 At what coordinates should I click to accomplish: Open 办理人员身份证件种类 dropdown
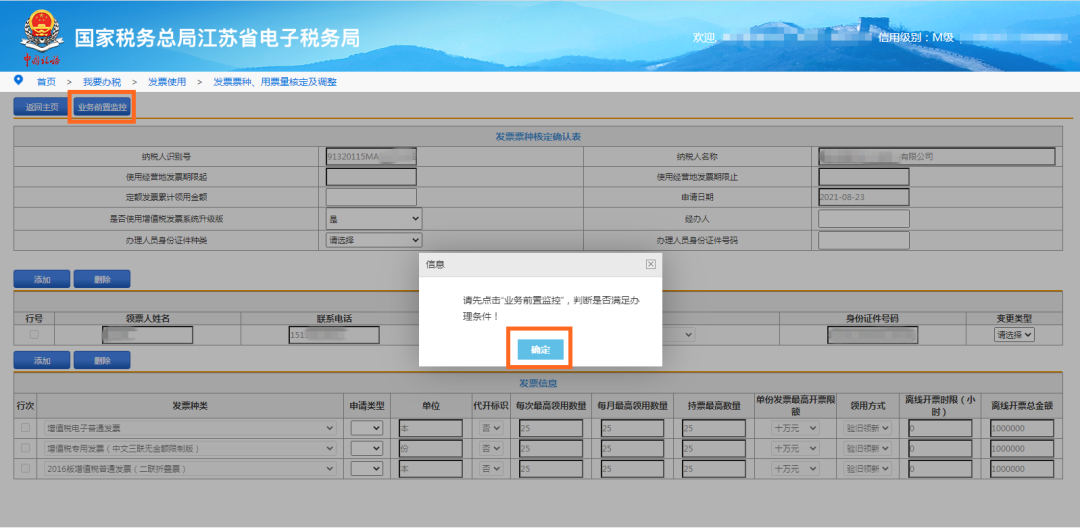point(374,240)
